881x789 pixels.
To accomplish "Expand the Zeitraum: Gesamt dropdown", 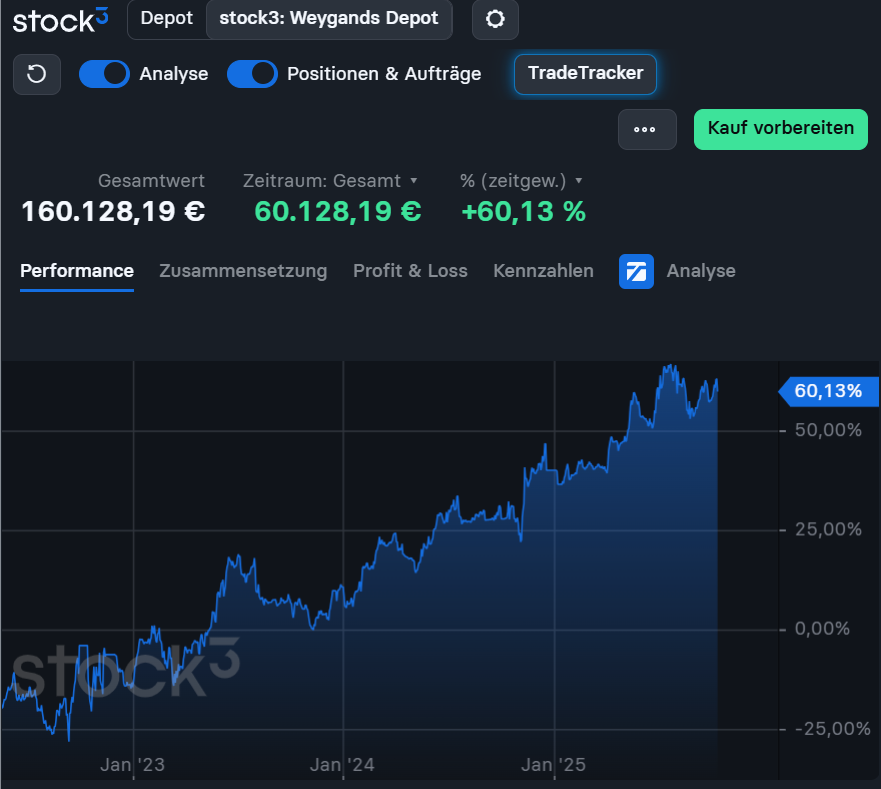I will pyautogui.click(x=330, y=181).
